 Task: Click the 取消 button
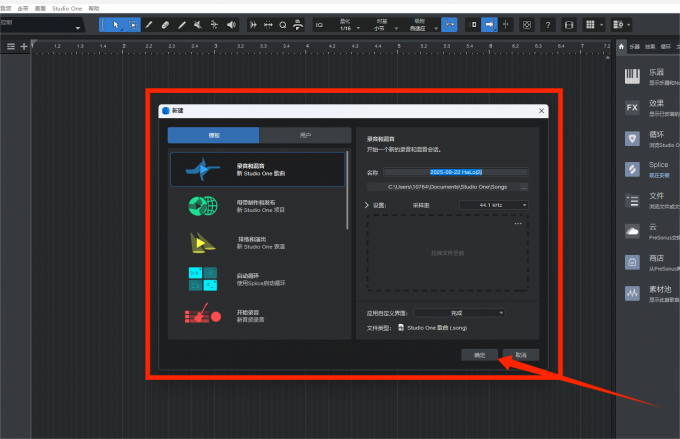point(520,354)
